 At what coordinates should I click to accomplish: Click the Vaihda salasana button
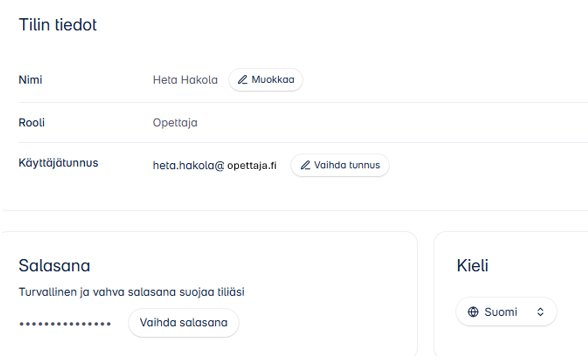point(184,322)
